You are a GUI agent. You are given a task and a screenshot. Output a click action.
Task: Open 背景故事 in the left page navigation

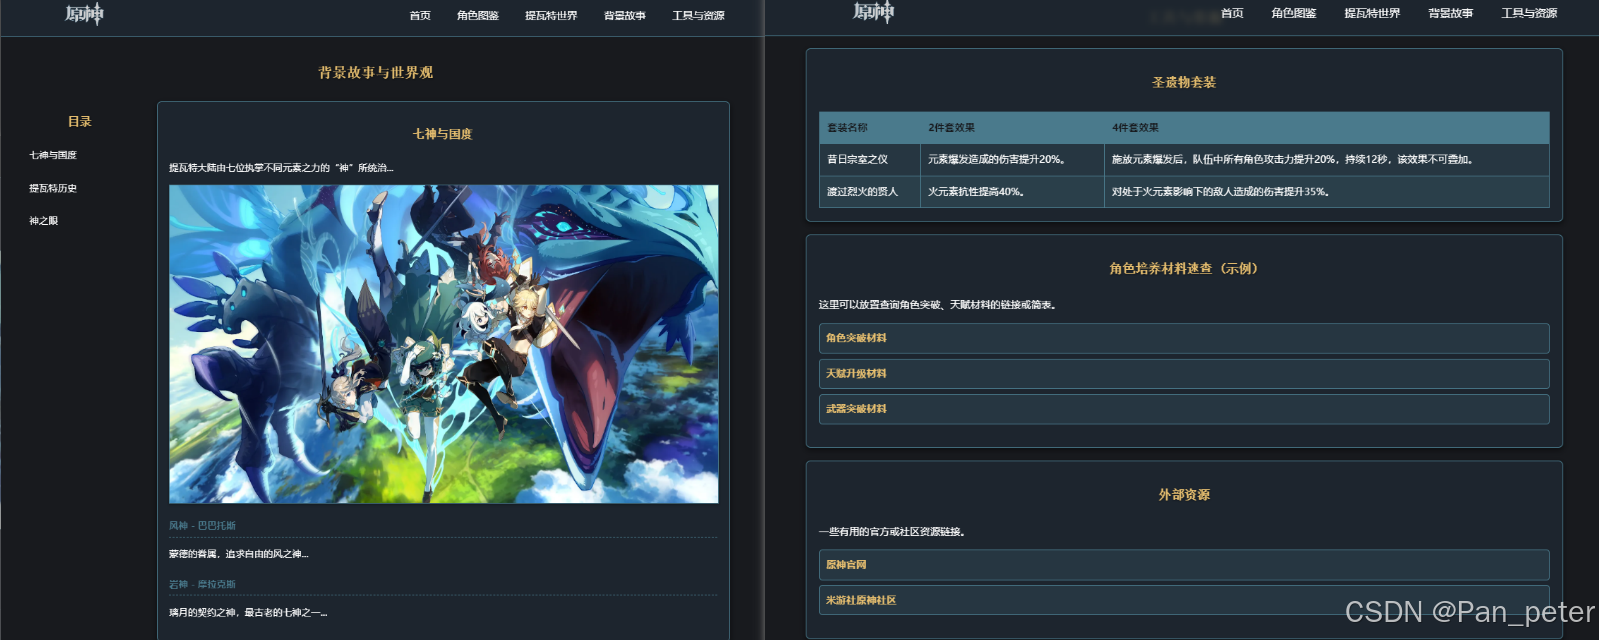(x=625, y=15)
